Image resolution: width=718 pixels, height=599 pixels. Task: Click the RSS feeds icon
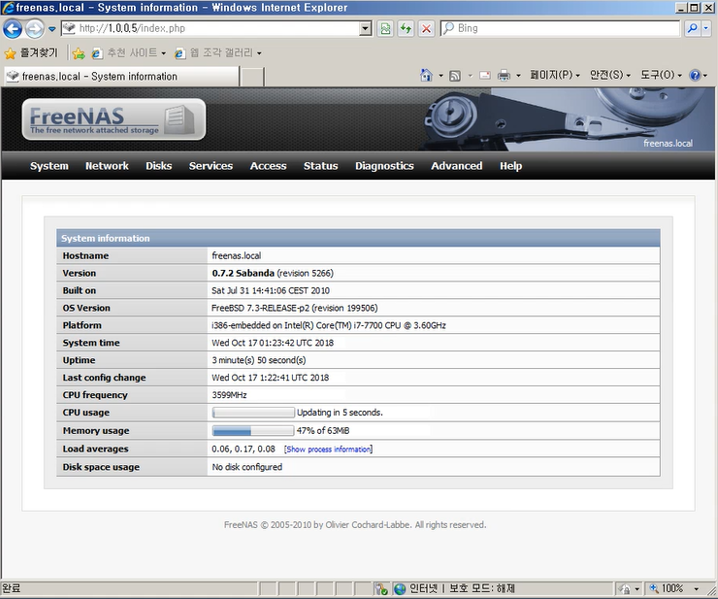click(x=455, y=76)
